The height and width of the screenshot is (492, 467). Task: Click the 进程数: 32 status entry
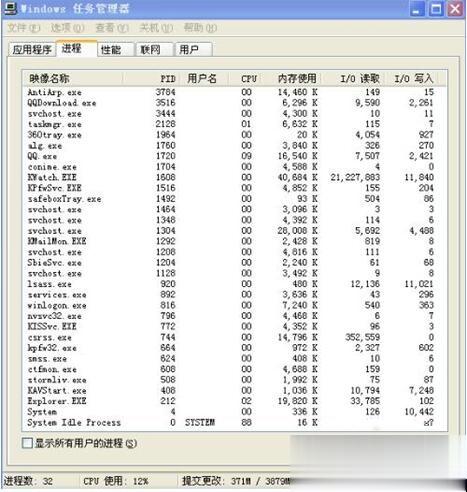[x=28, y=481]
